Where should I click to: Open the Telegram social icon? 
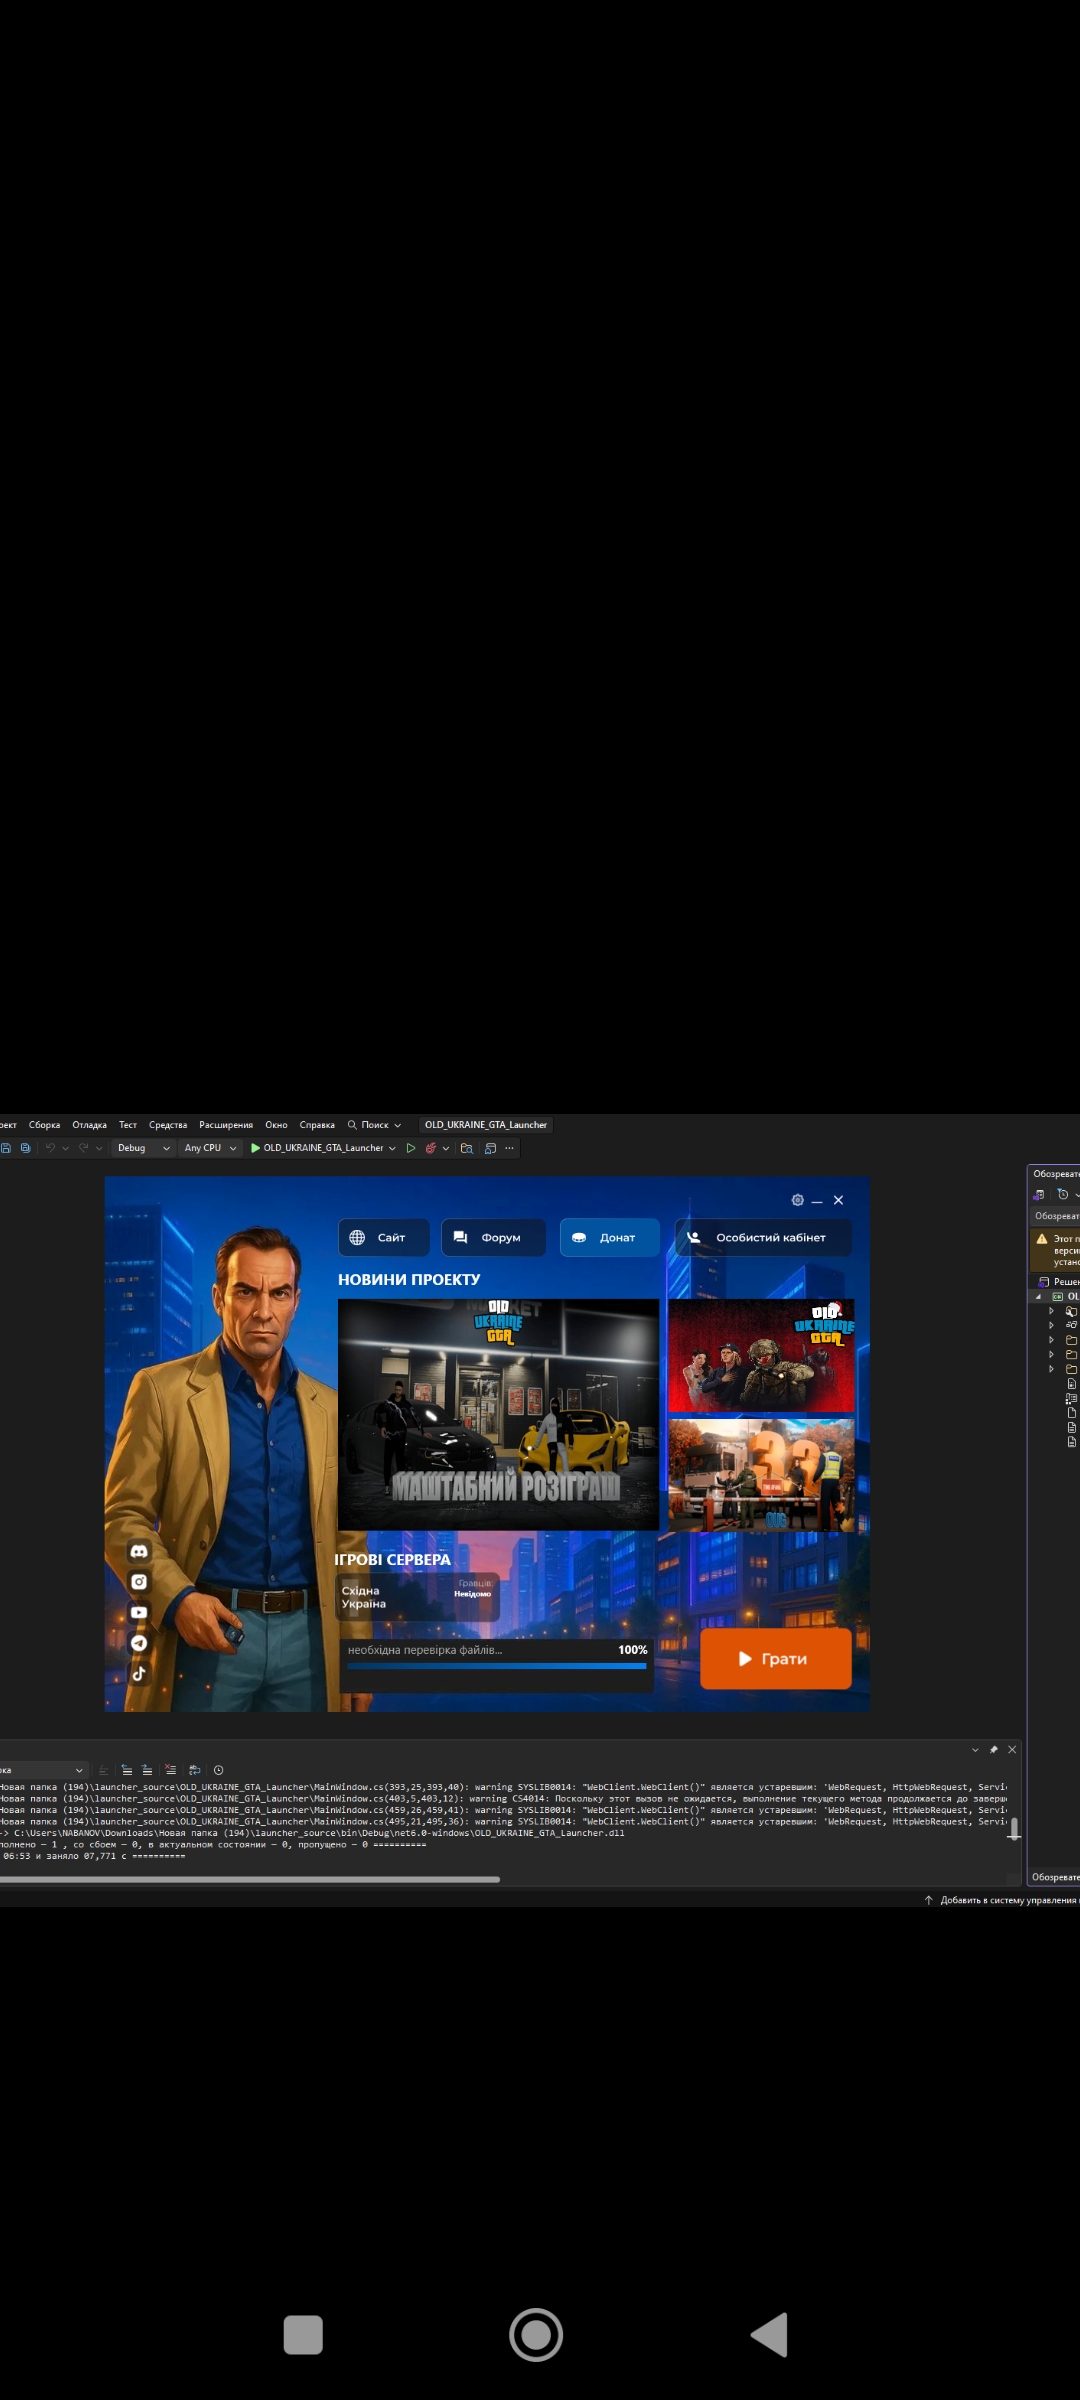pos(139,1643)
